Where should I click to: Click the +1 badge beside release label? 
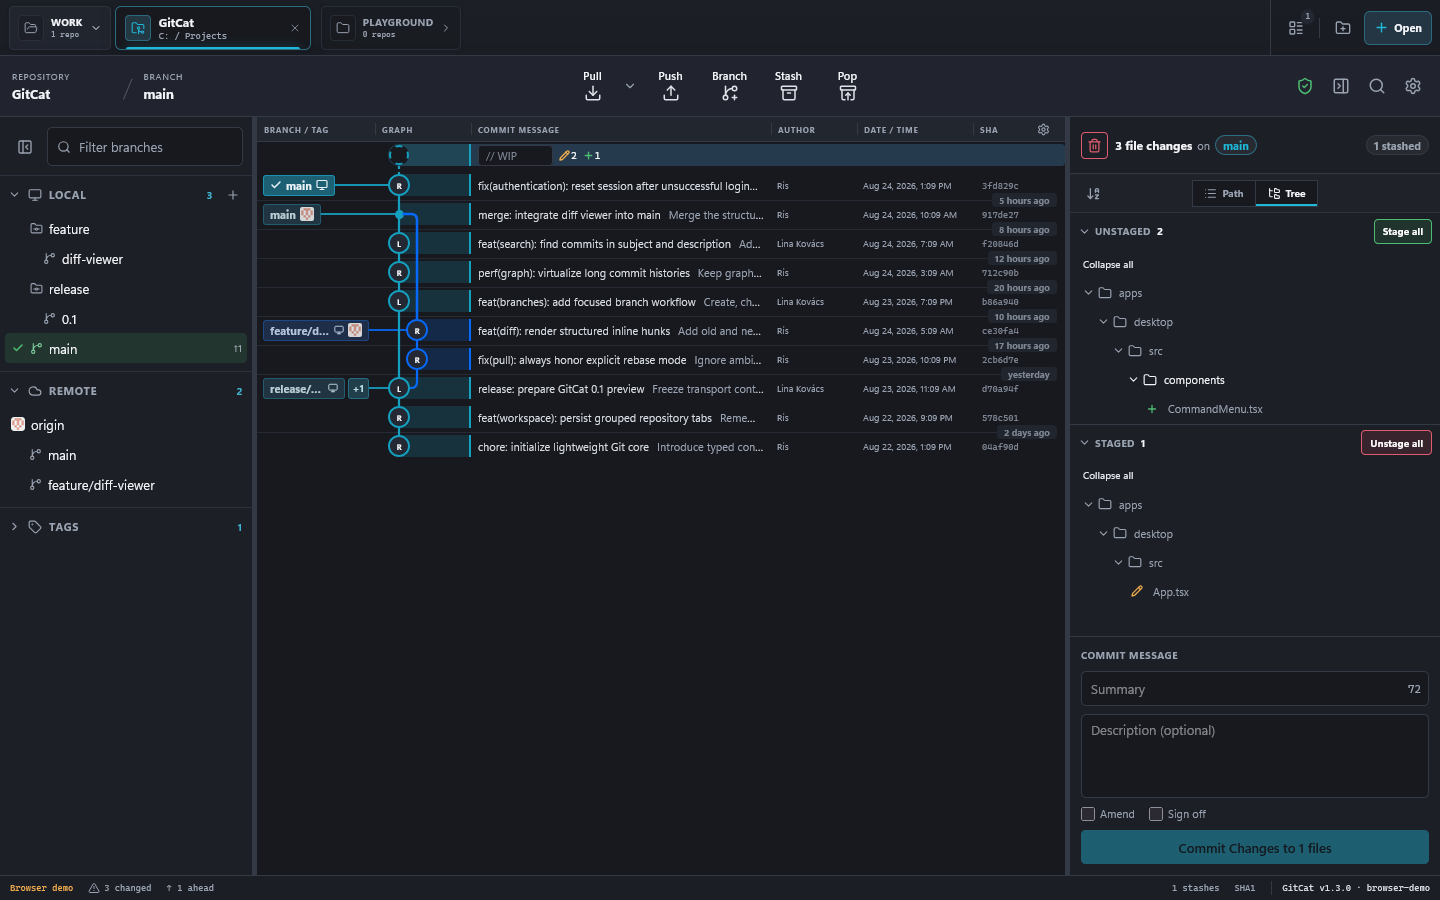[358, 389]
